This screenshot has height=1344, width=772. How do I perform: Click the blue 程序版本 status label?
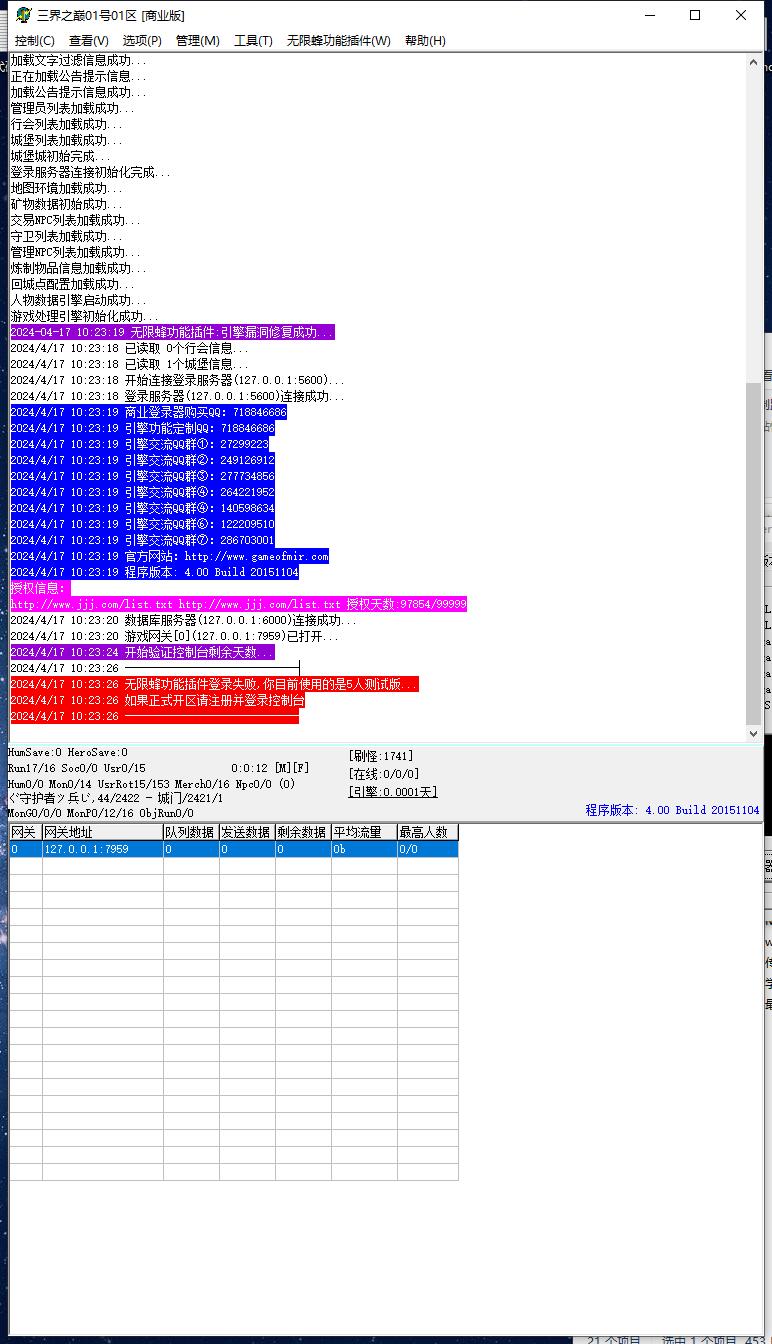click(672, 810)
